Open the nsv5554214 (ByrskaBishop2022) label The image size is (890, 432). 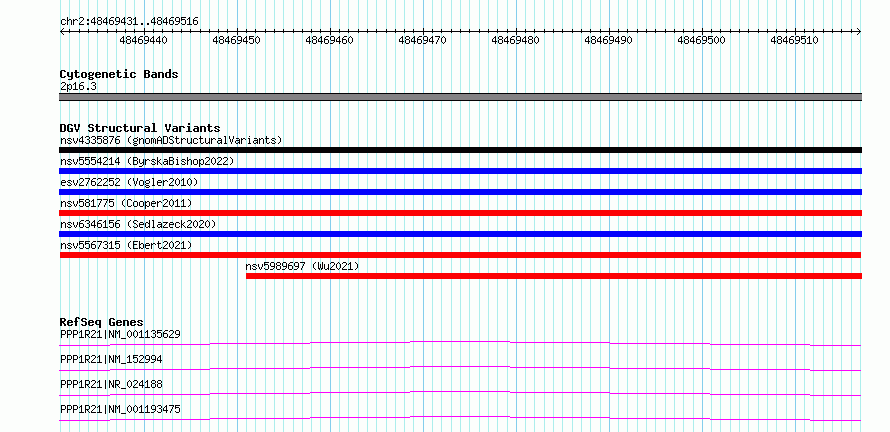[147, 161]
